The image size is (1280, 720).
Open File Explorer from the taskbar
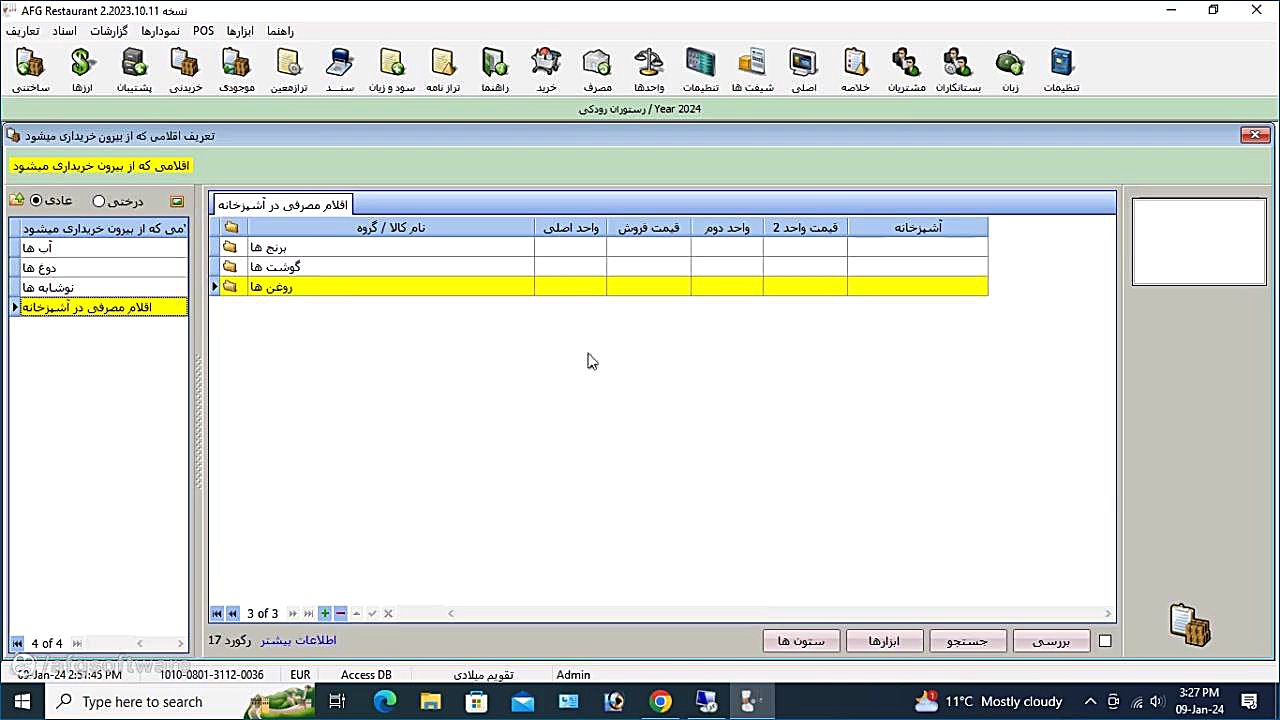tap(430, 702)
